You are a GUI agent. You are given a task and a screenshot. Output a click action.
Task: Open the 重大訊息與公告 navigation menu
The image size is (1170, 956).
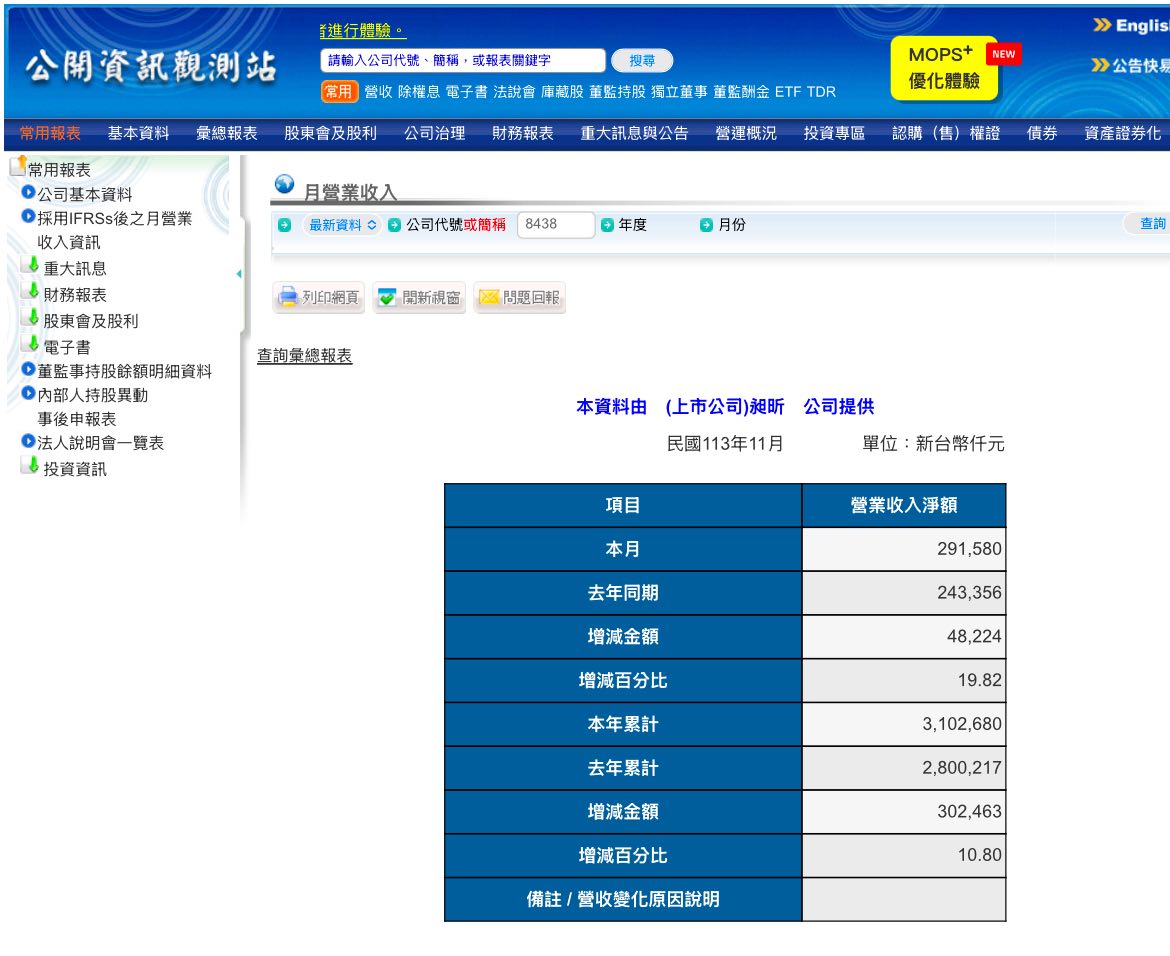tap(634, 133)
